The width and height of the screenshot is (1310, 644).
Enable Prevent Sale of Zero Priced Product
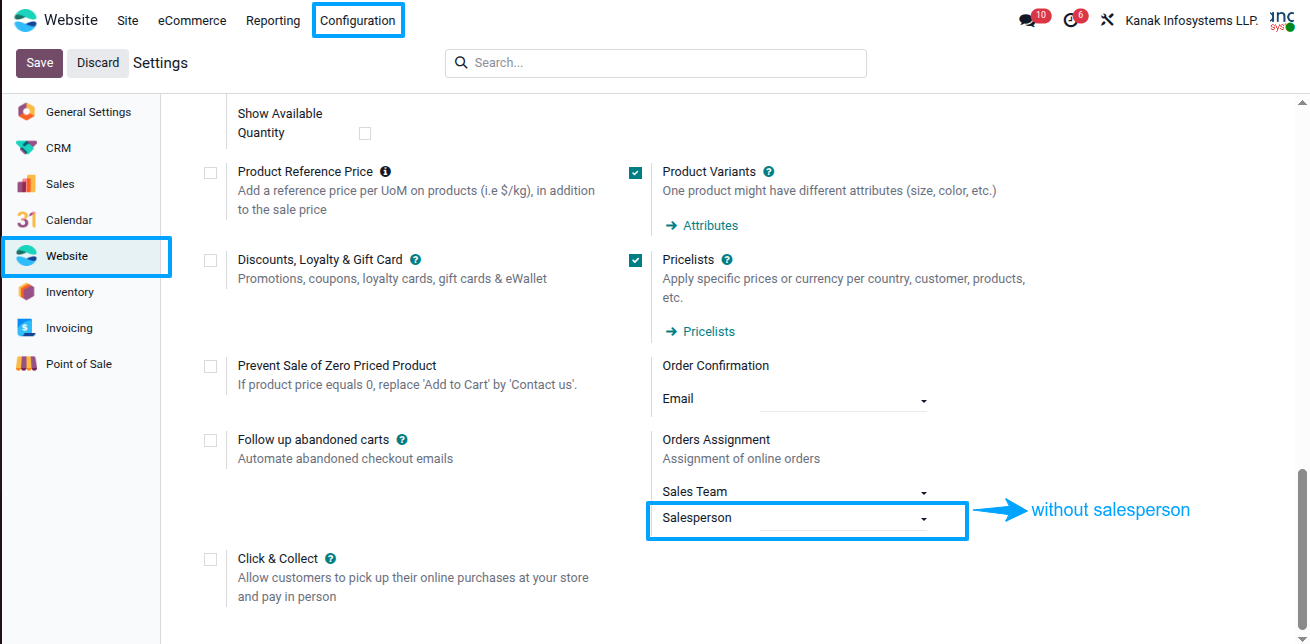(210, 367)
